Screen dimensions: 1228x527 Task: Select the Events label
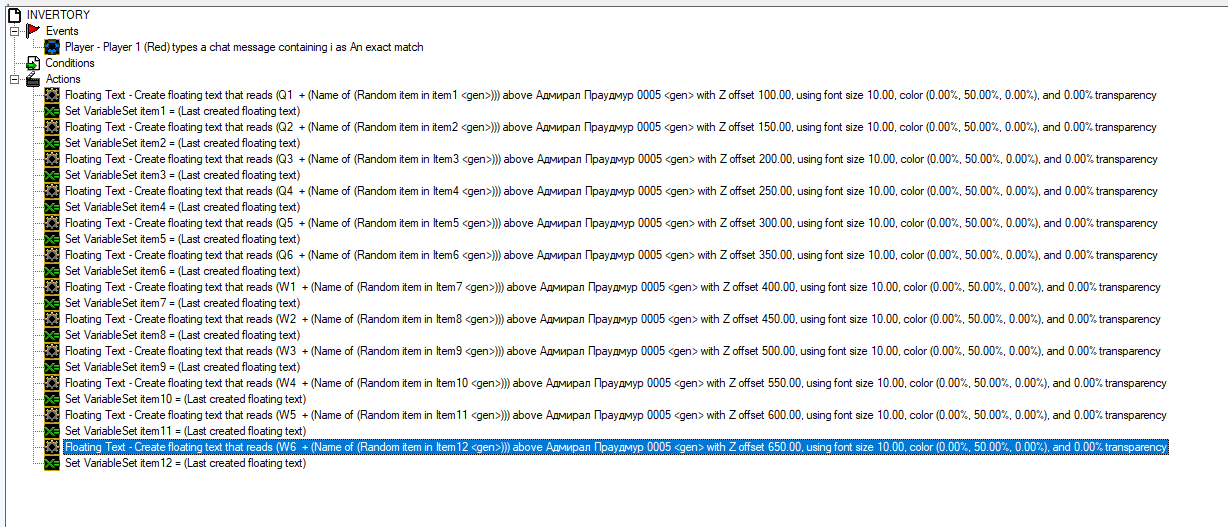[62, 31]
